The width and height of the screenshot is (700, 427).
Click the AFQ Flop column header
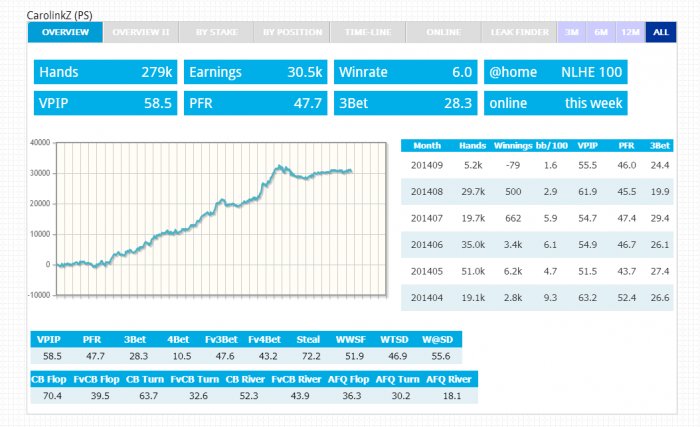coord(348,379)
